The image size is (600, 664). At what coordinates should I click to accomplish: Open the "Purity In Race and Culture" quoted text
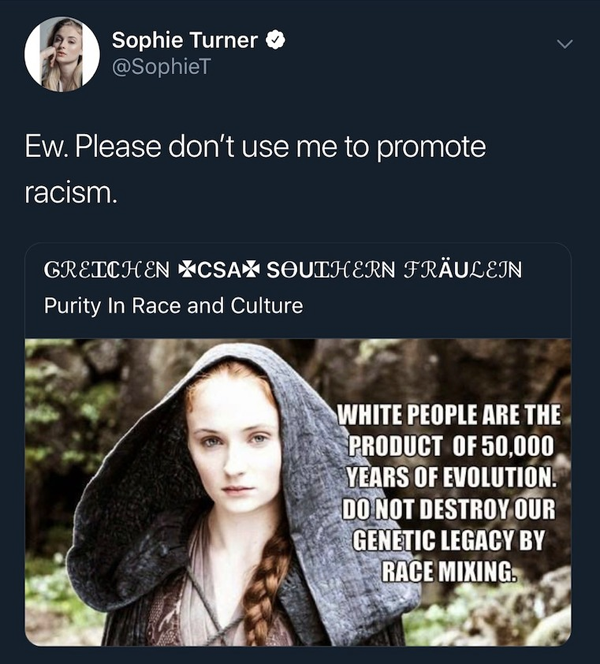173,306
